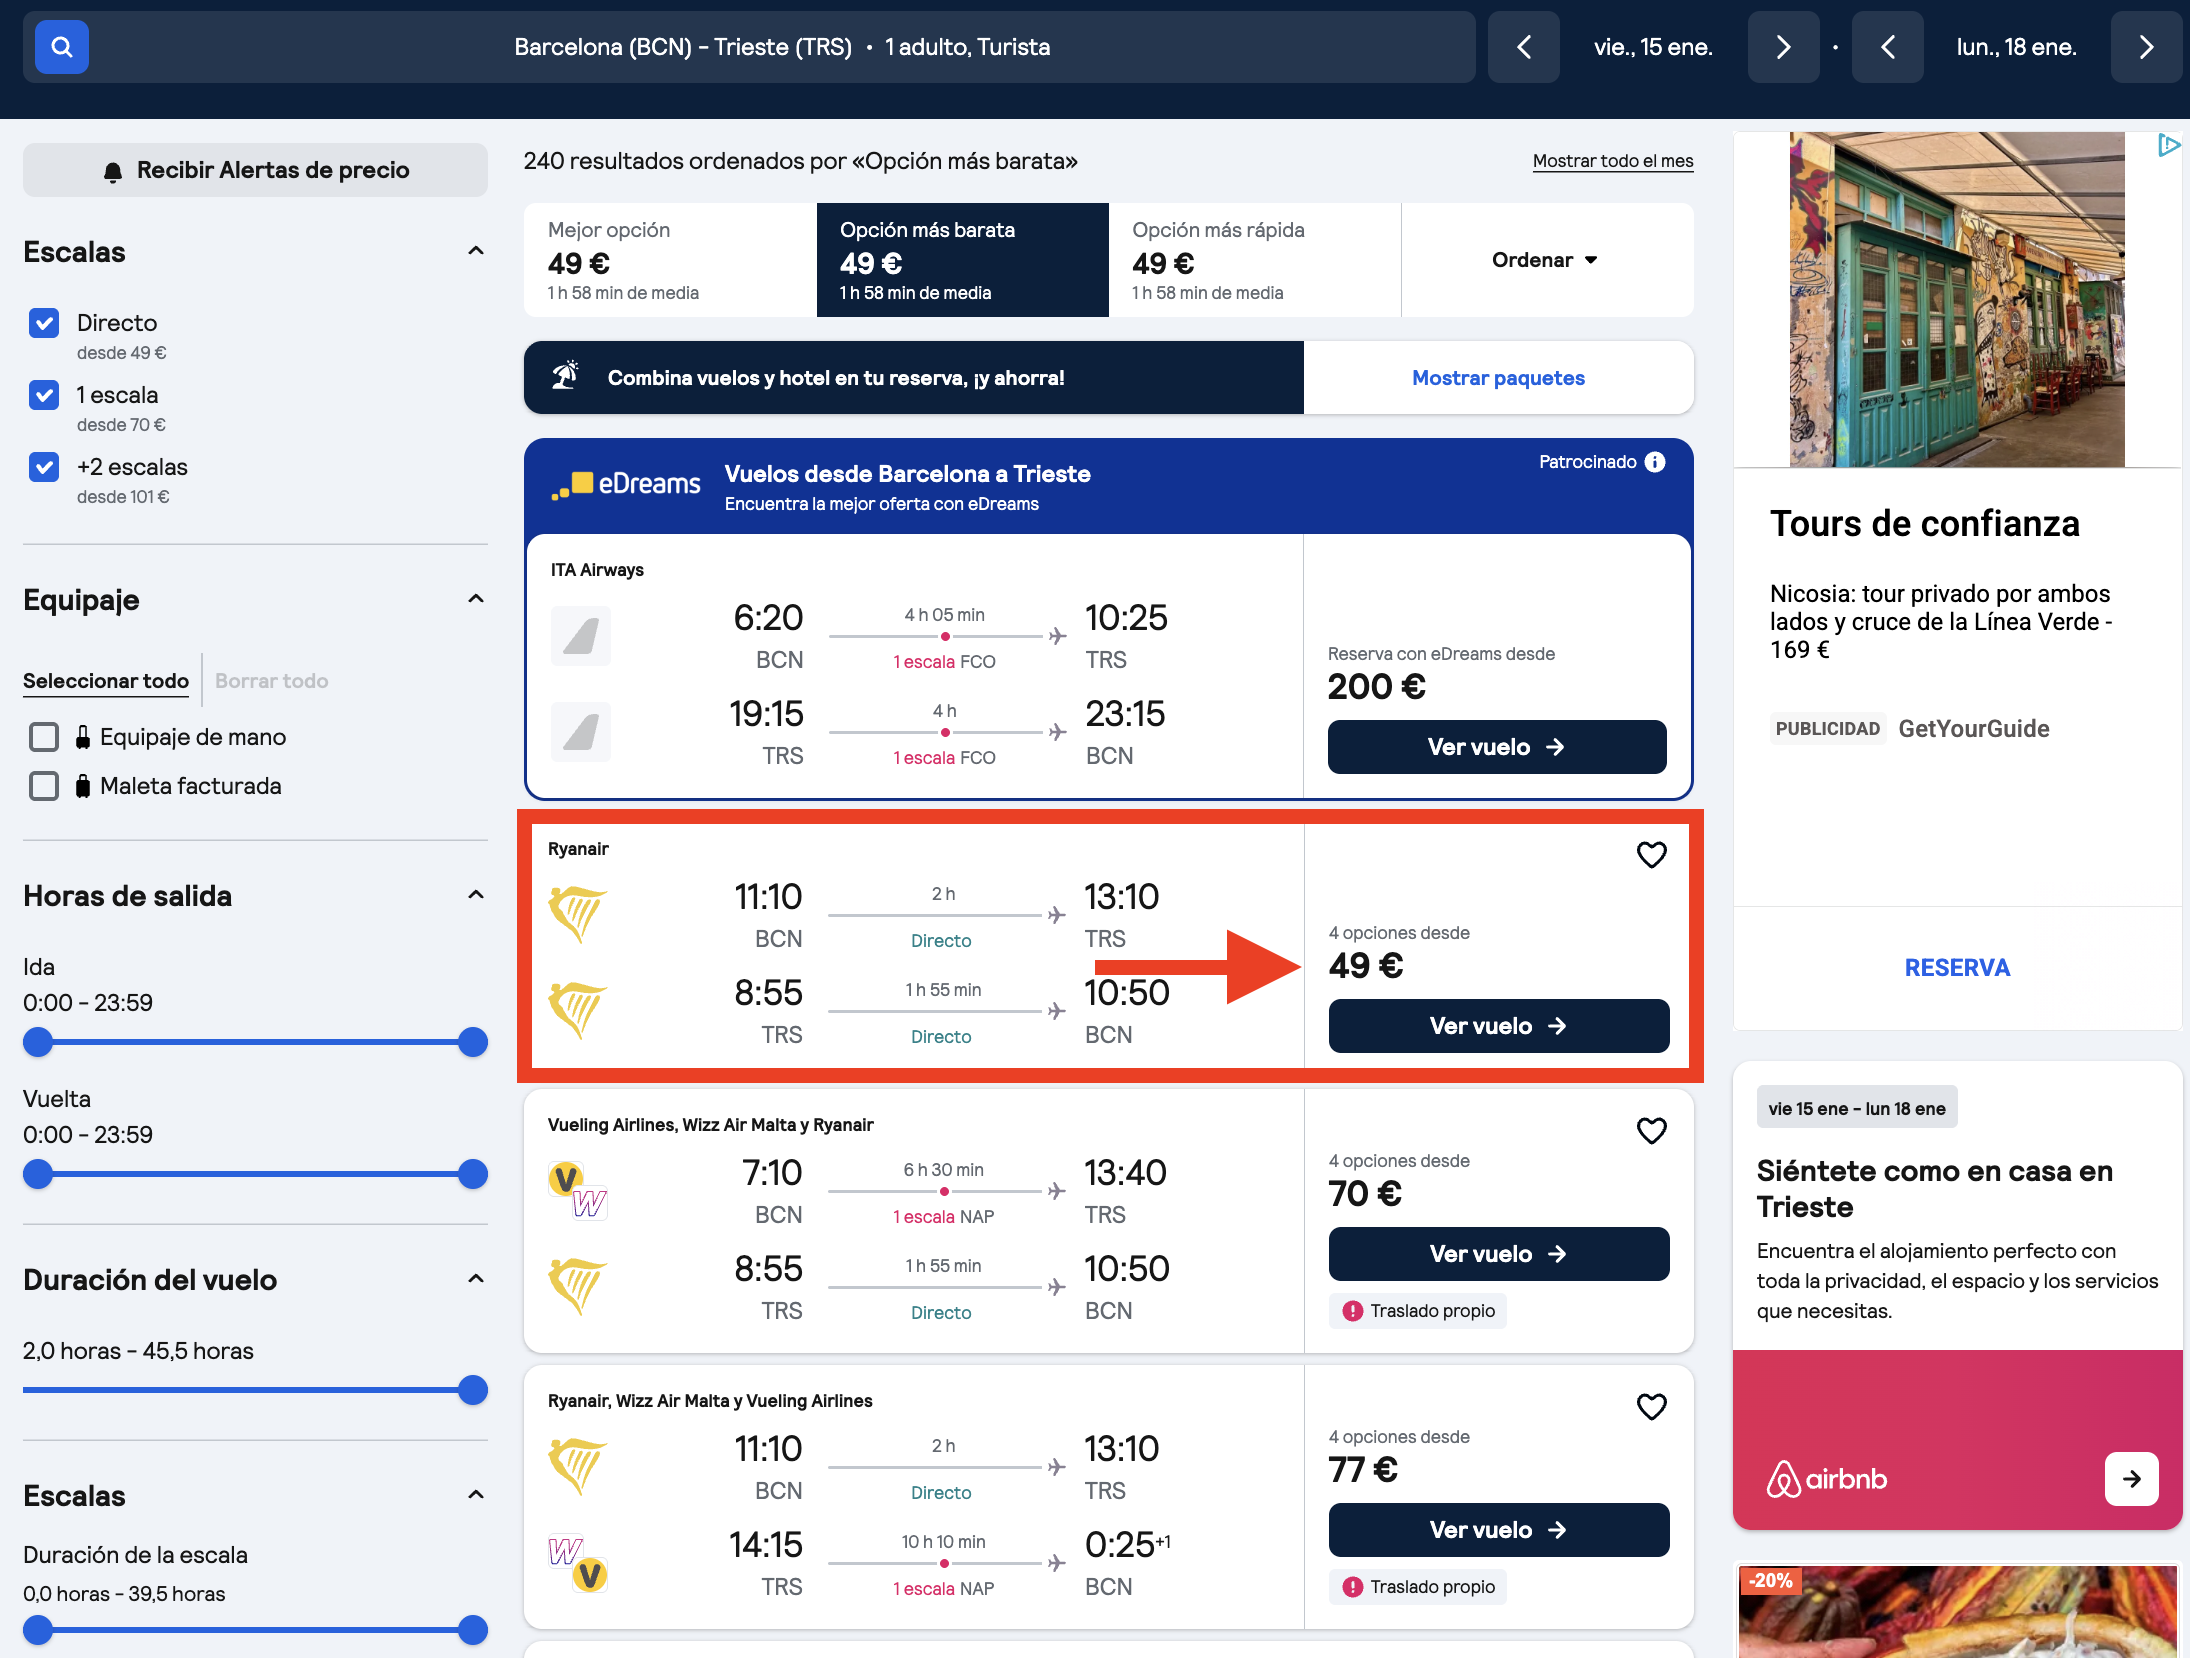
Task: Click the blue search magnifier icon
Action: click(x=62, y=47)
